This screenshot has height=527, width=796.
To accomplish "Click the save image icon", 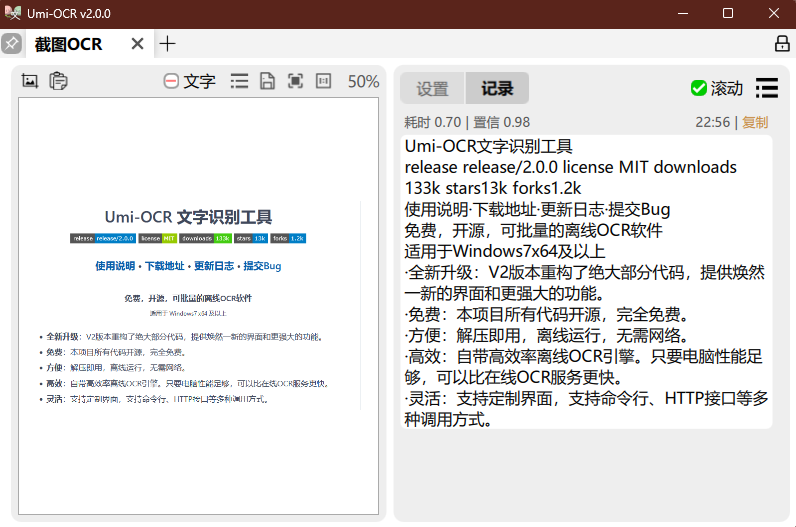I will [267, 82].
